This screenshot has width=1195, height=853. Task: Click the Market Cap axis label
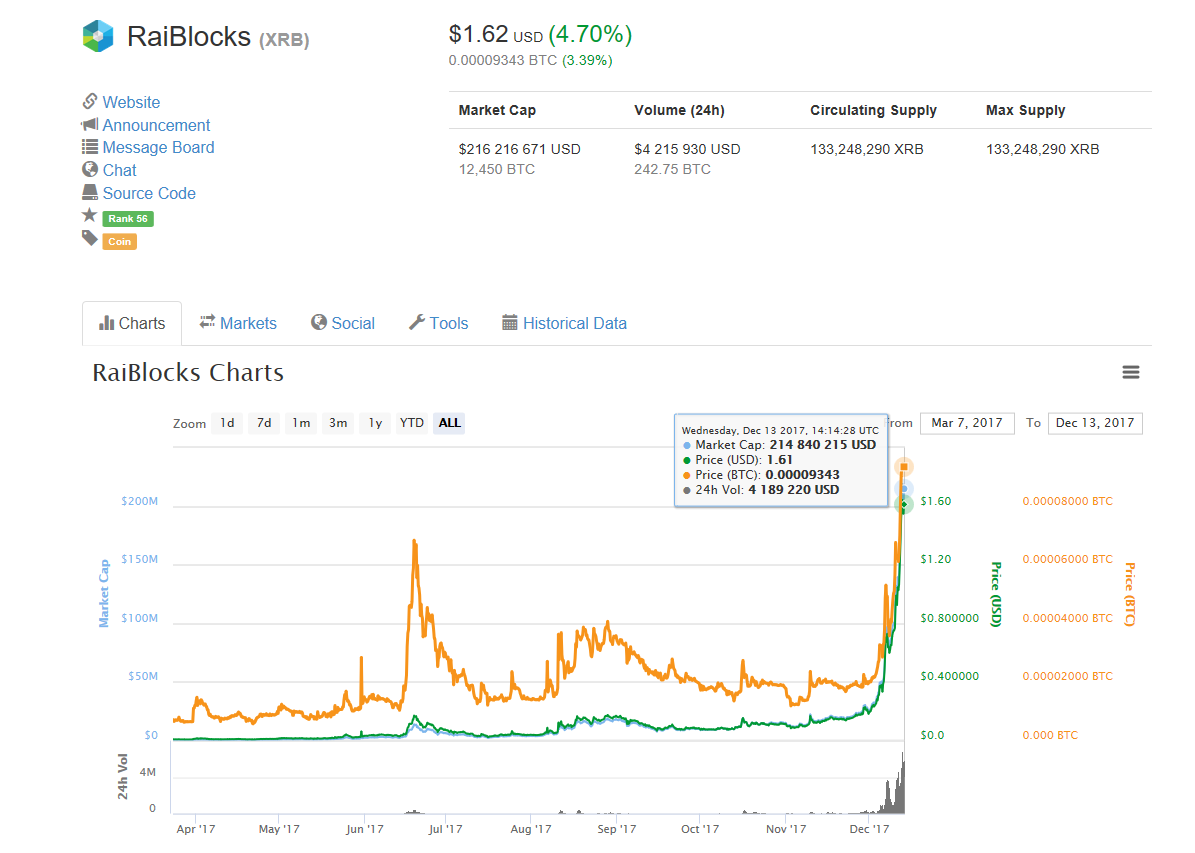[104, 593]
